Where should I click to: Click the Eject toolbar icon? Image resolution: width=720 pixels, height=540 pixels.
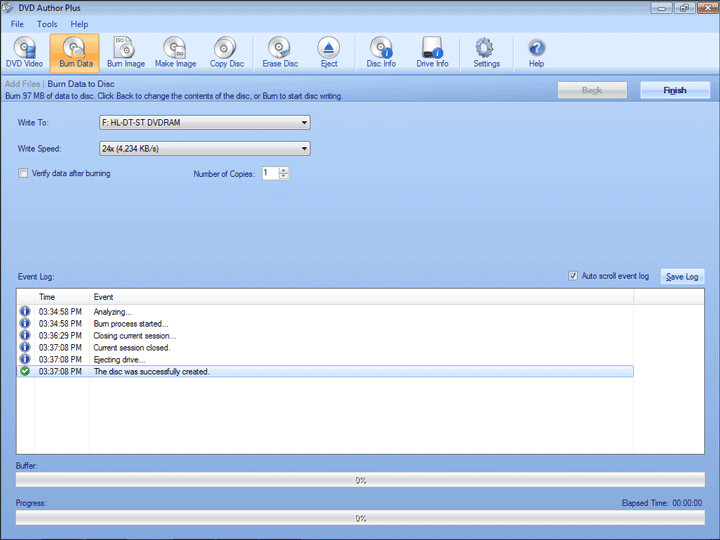[329, 53]
